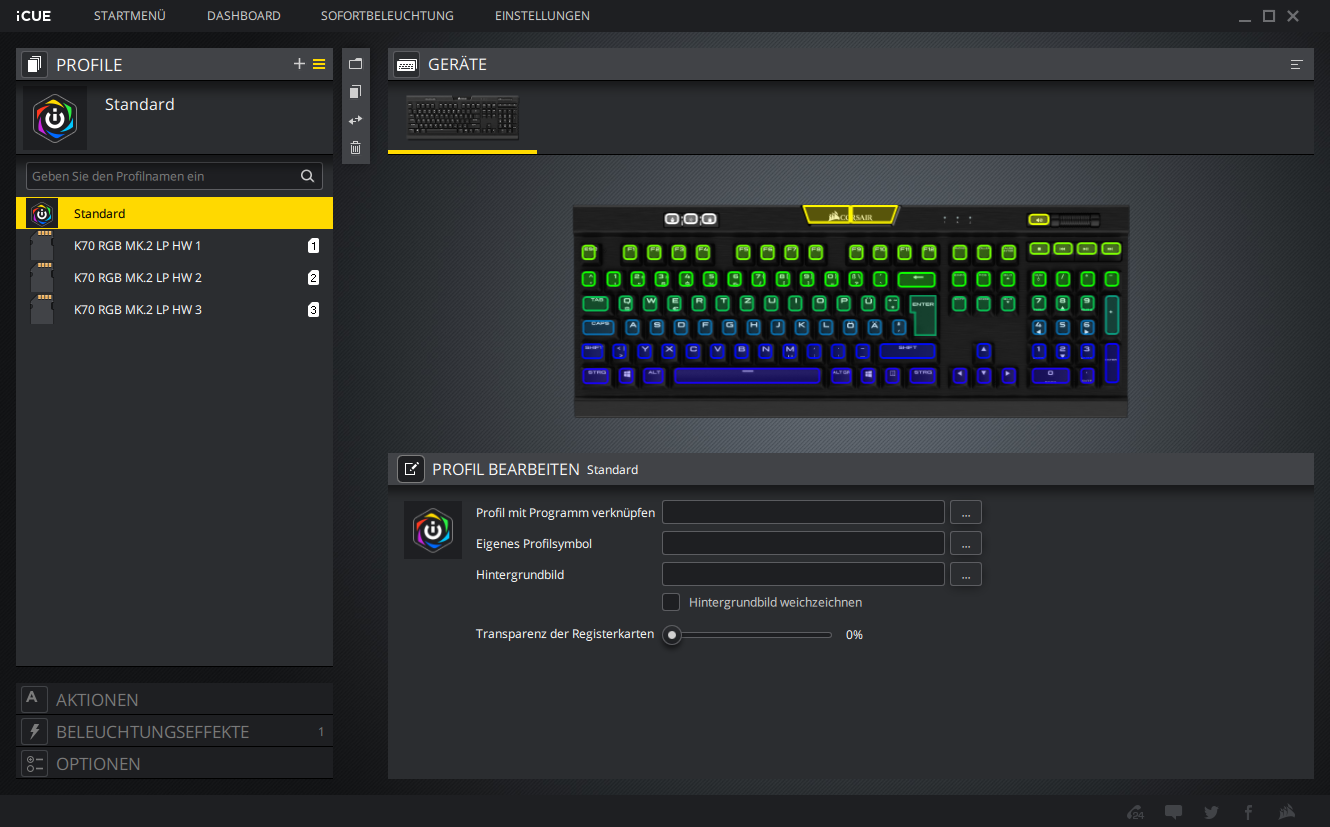Switch to the Dashboard tab
Image resolution: width=1330 pixels, height=827 pixels.
pyautogui.click(x=244, y=16)
